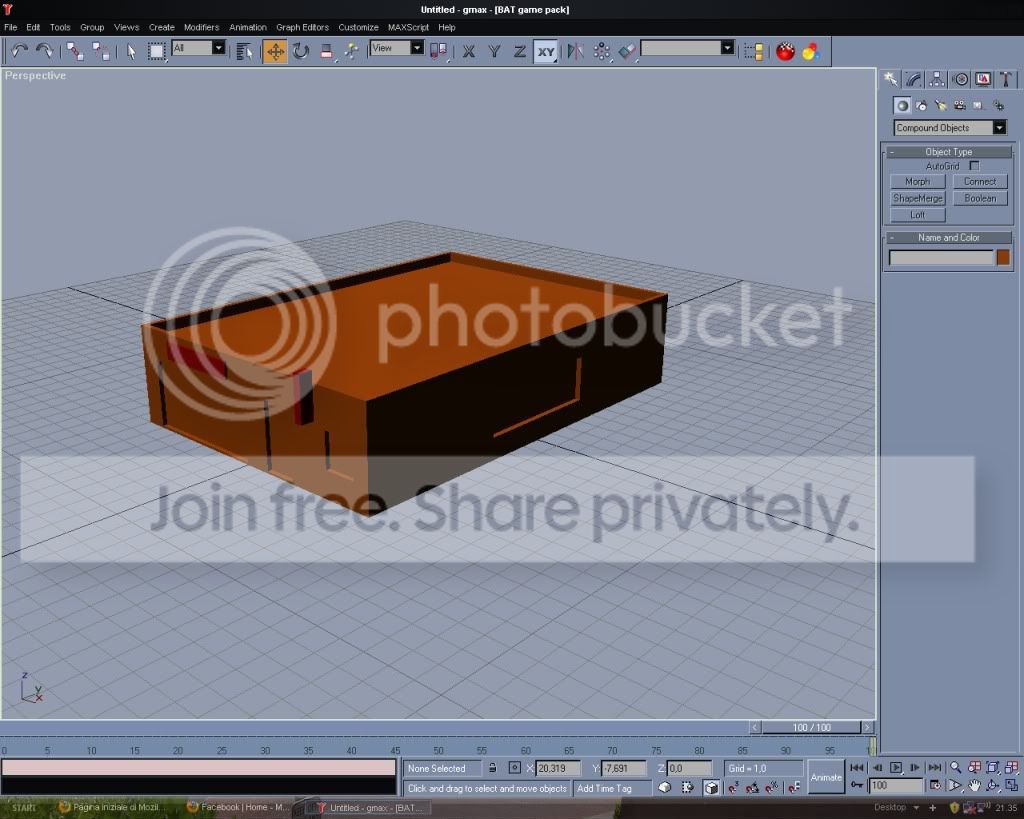Collapse the Name and Color rollout

(x=948, y=237)
